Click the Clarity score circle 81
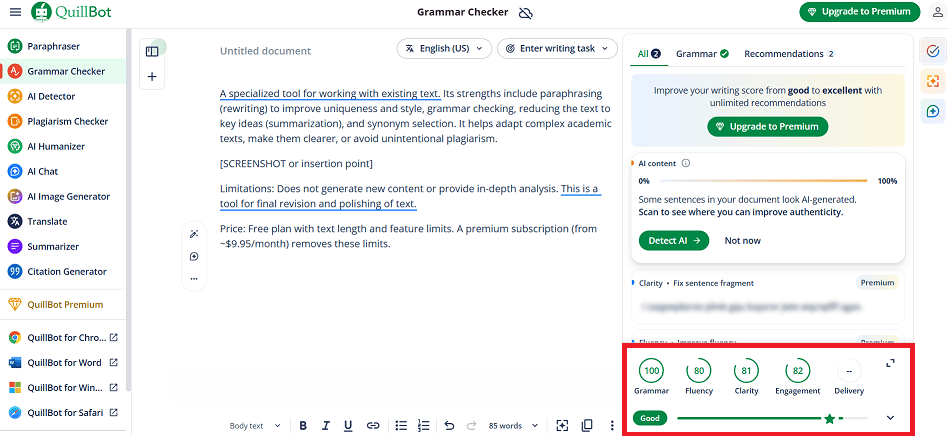 [746, 371]
